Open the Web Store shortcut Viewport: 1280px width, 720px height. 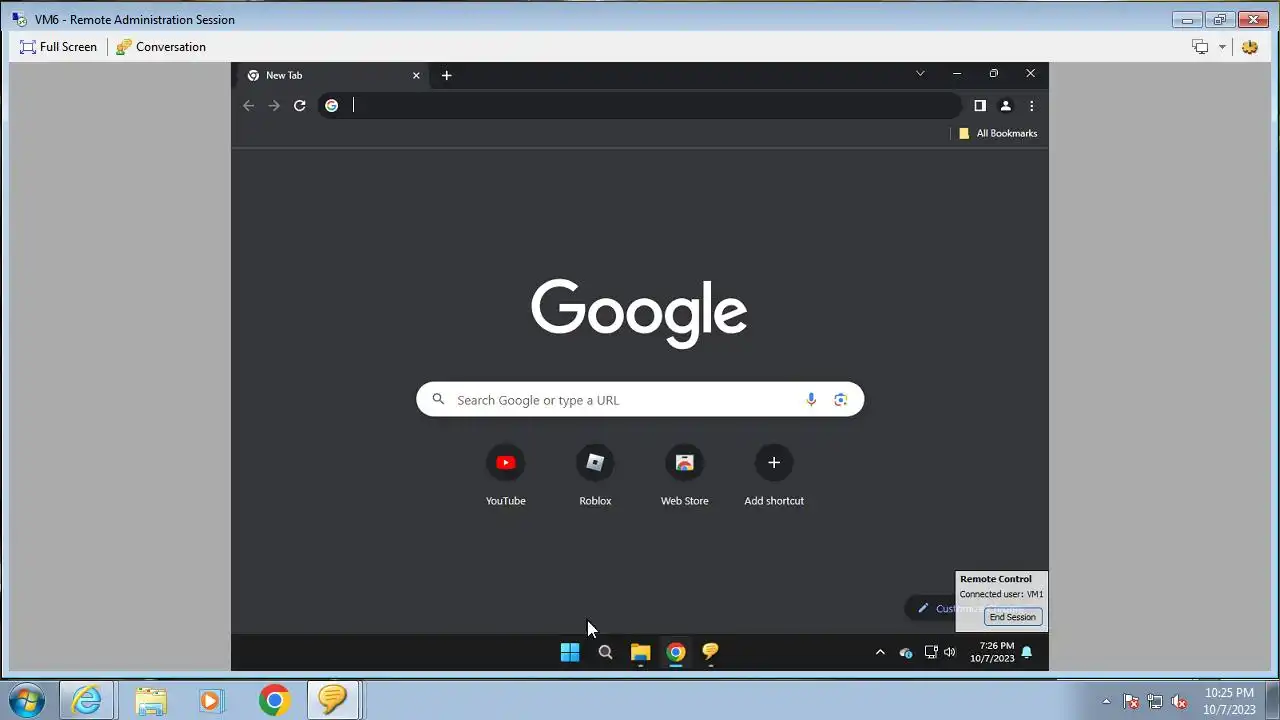pos(685,476)
